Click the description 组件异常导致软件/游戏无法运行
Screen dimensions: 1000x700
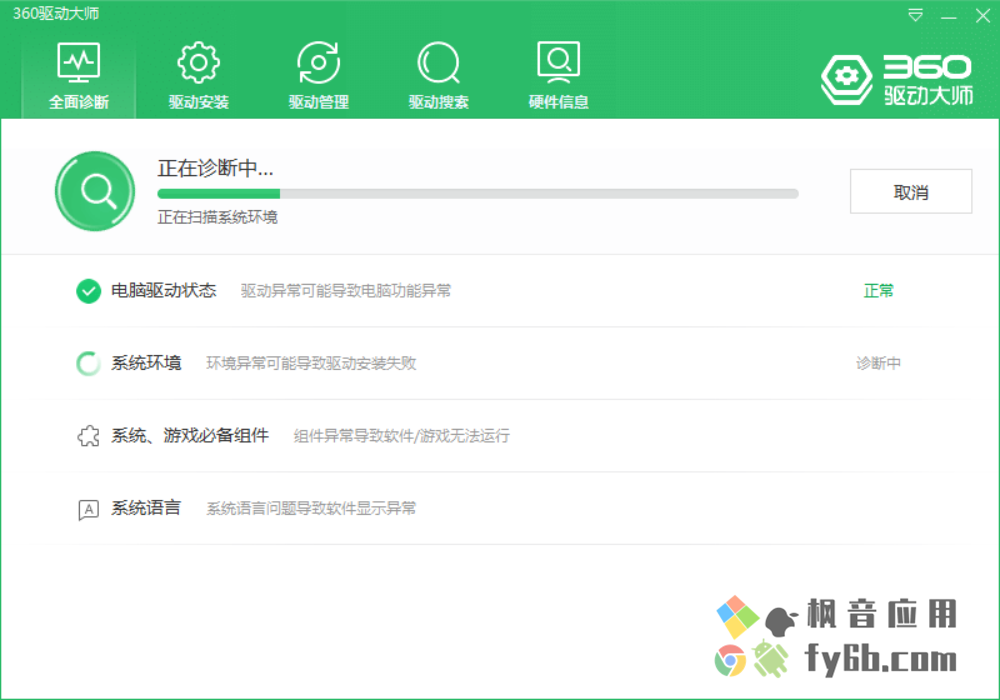click(401, 436)
